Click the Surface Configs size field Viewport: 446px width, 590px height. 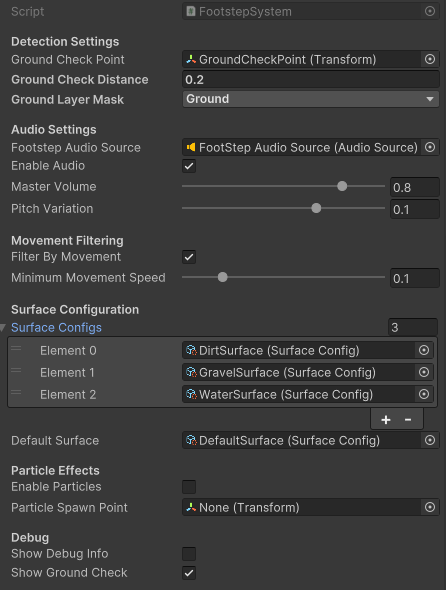pos(413,327)
